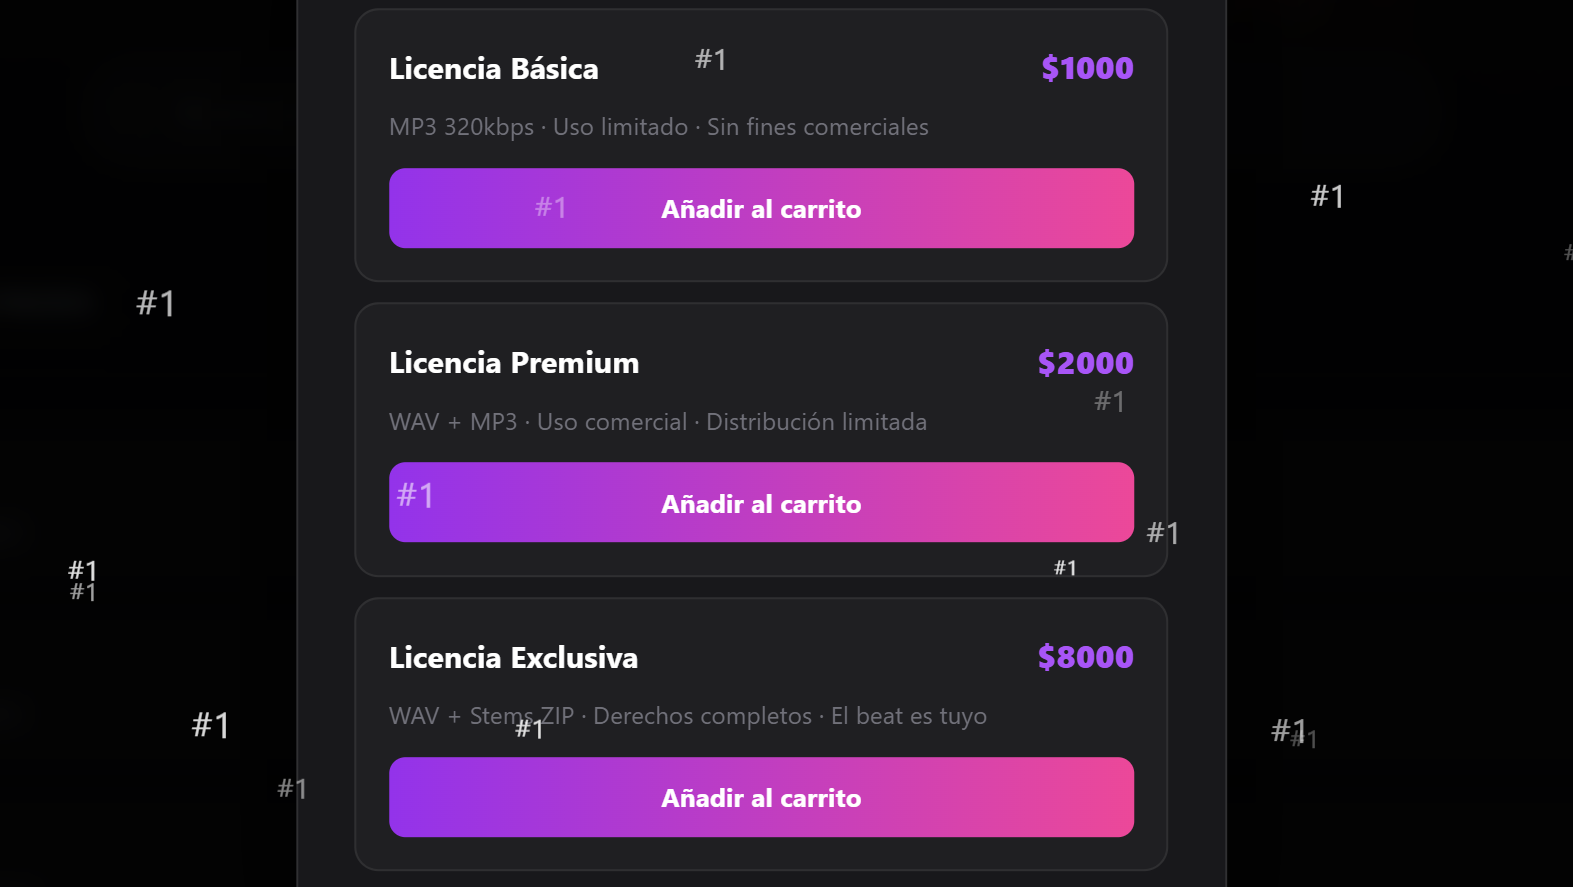
Task: Click the WAV + Stems ZIP description text
Action: pos(481,716)
